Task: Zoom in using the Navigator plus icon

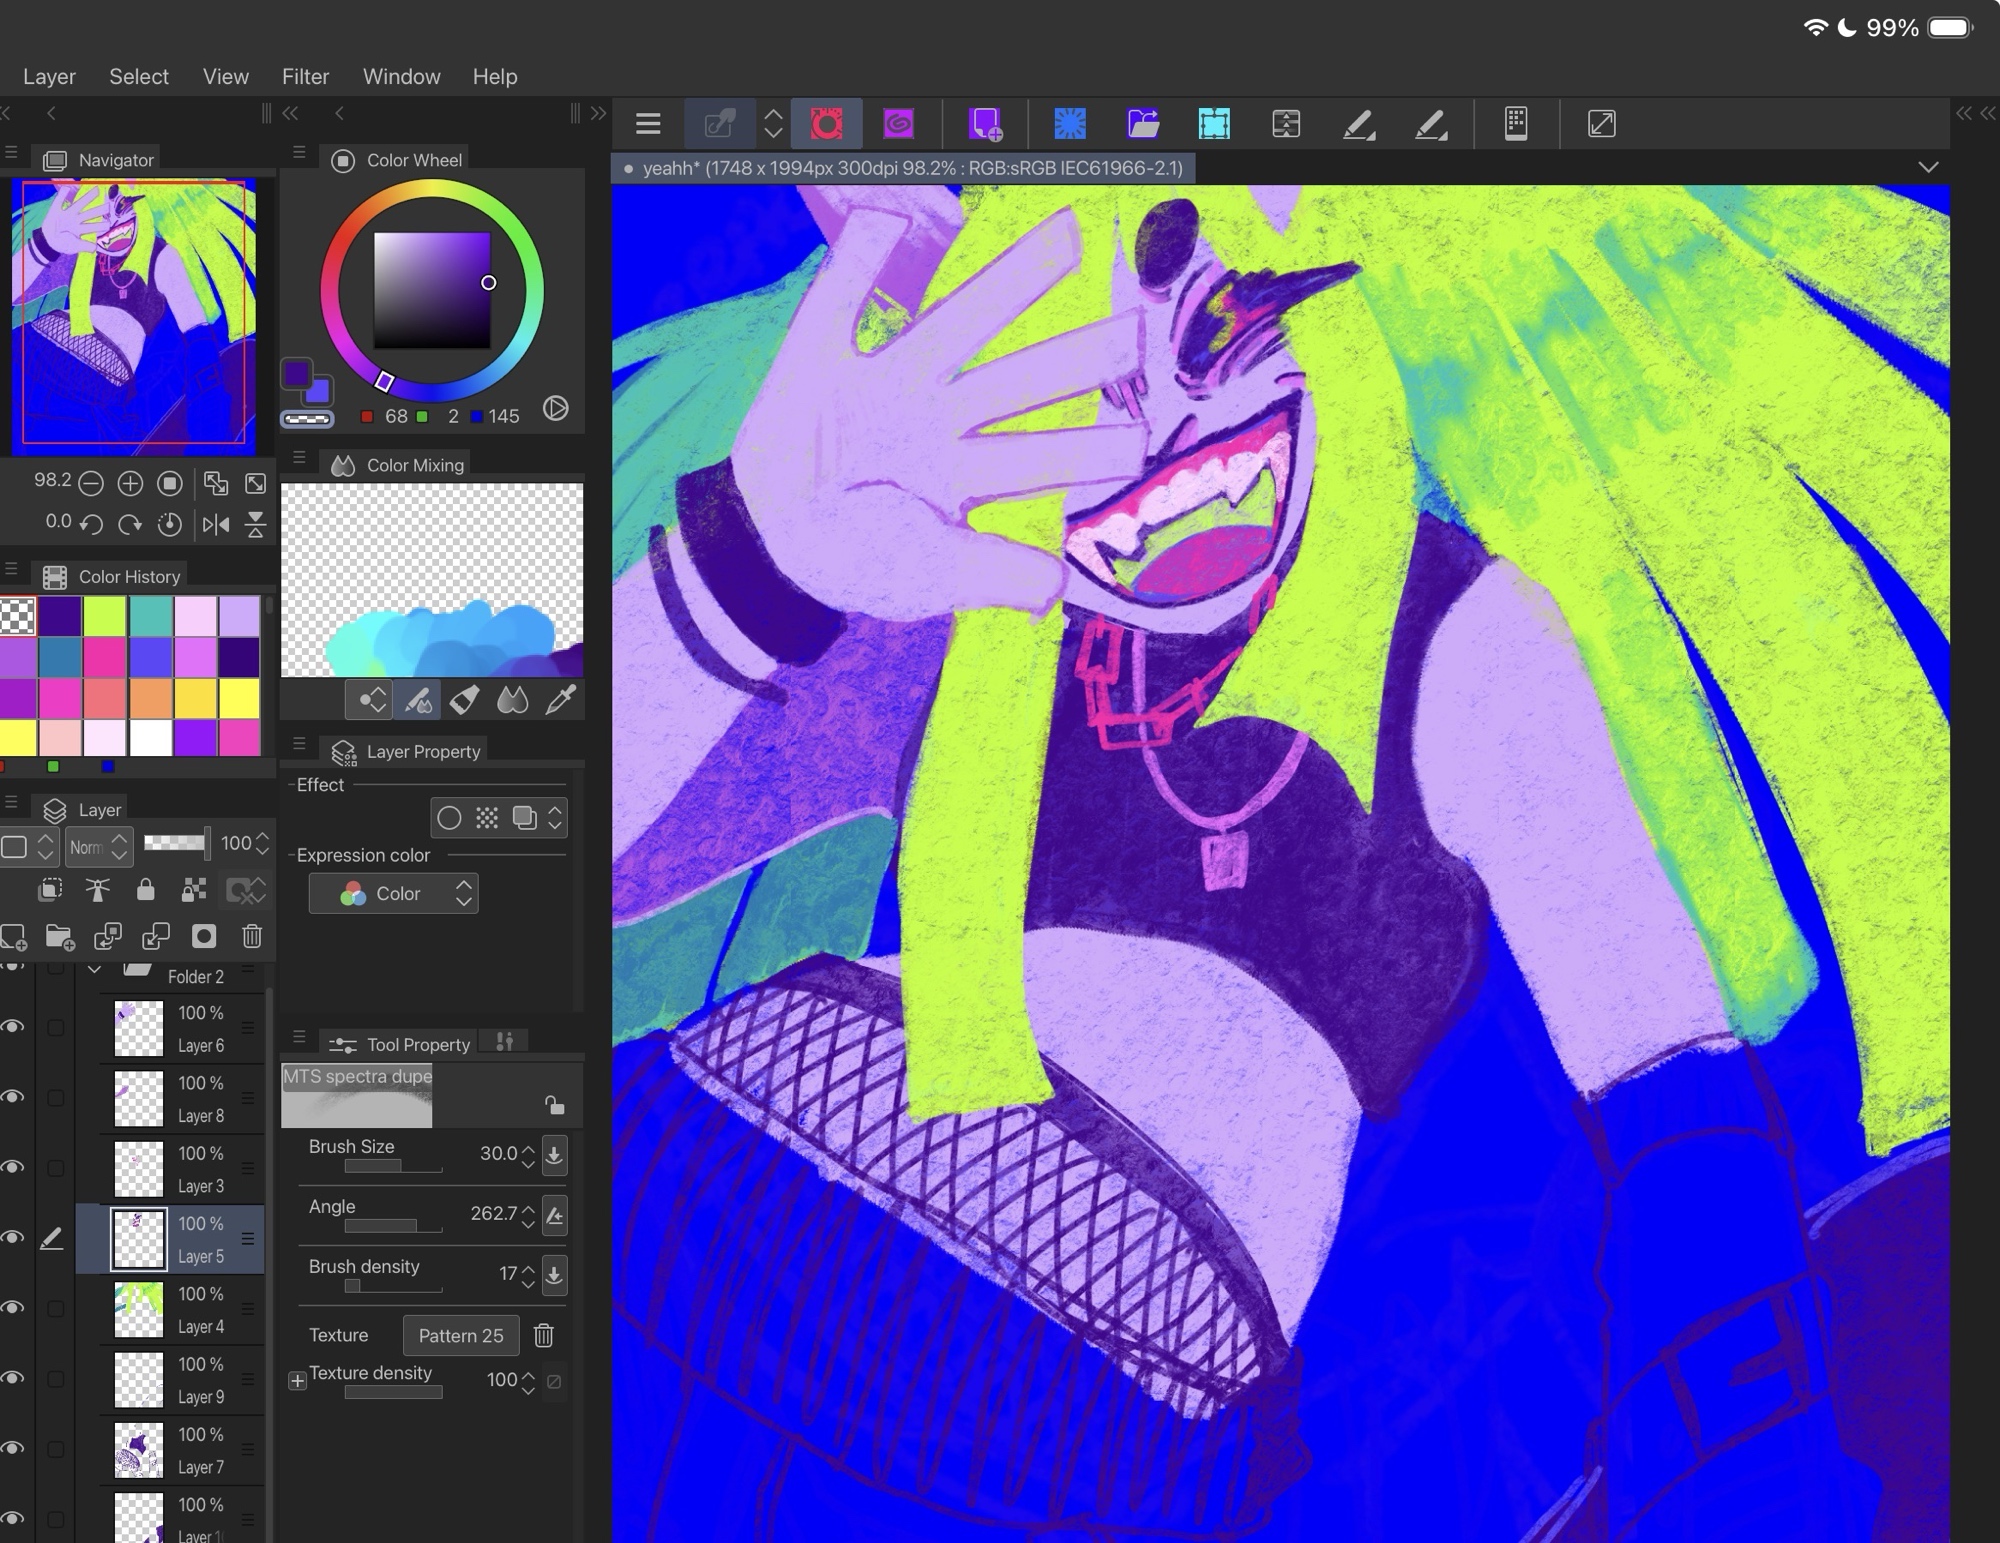Action: [x=130, y=484]
